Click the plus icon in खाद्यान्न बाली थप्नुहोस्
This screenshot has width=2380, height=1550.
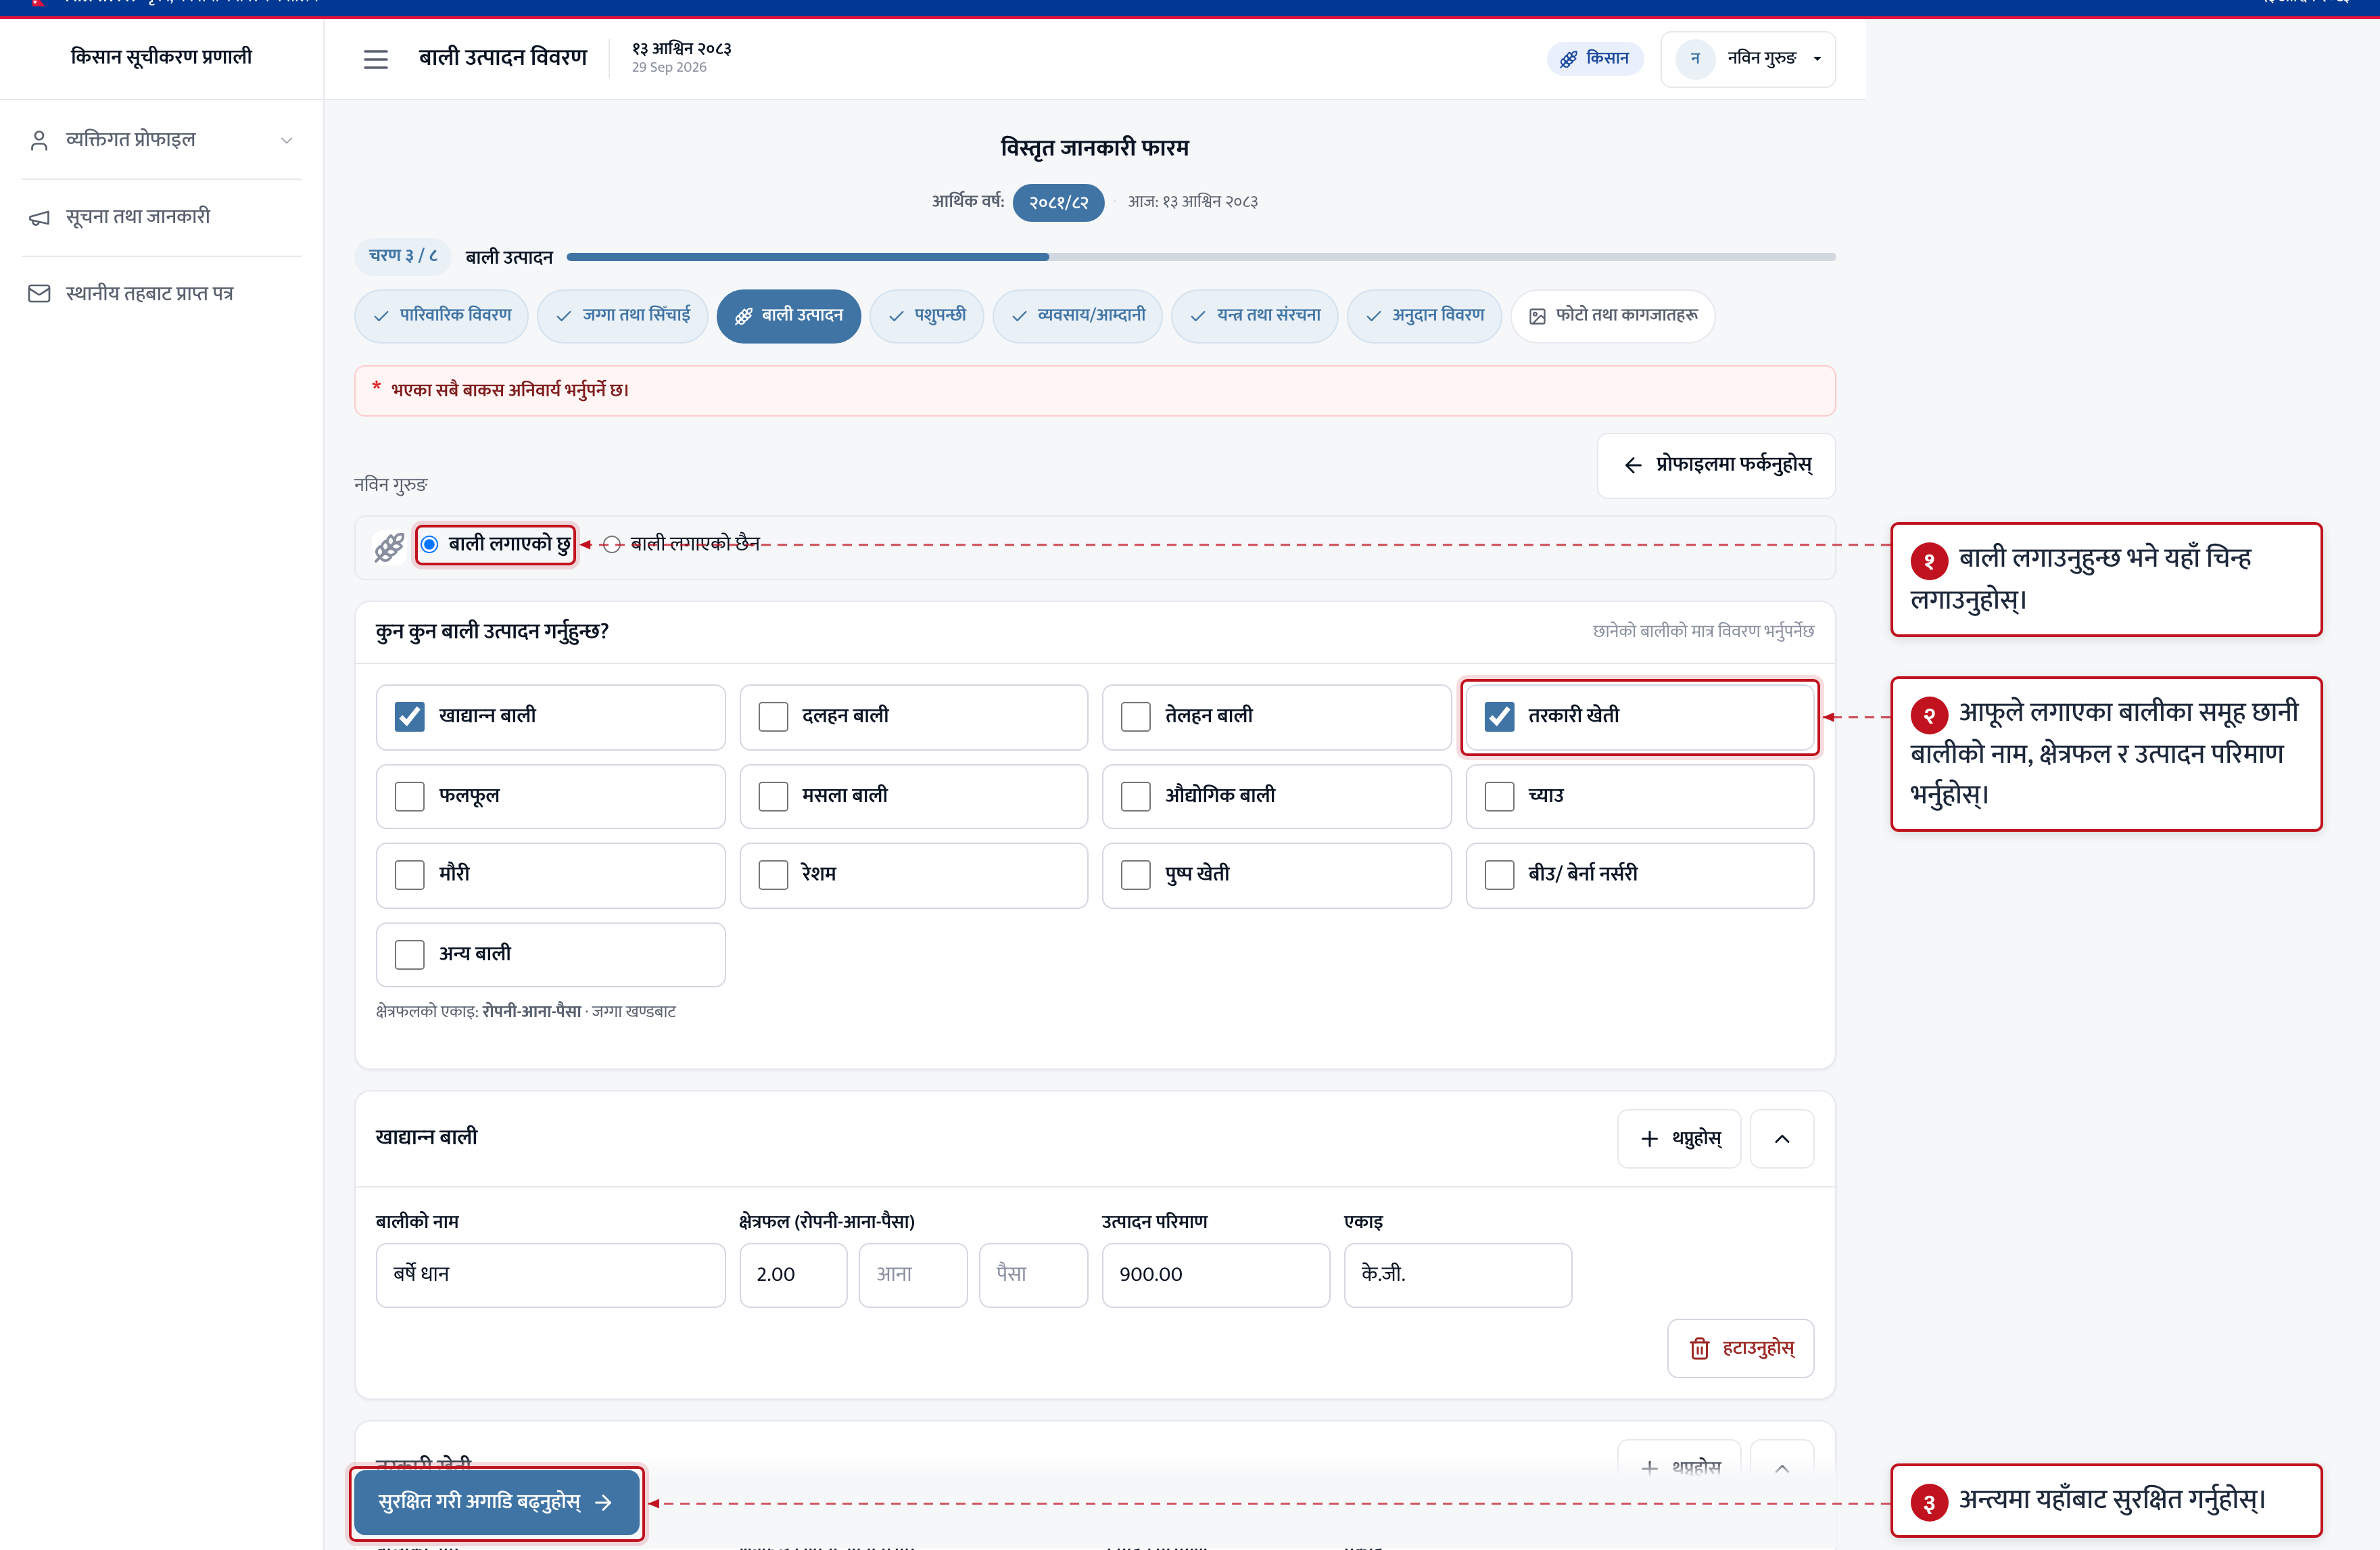tap(1649, 1139)
